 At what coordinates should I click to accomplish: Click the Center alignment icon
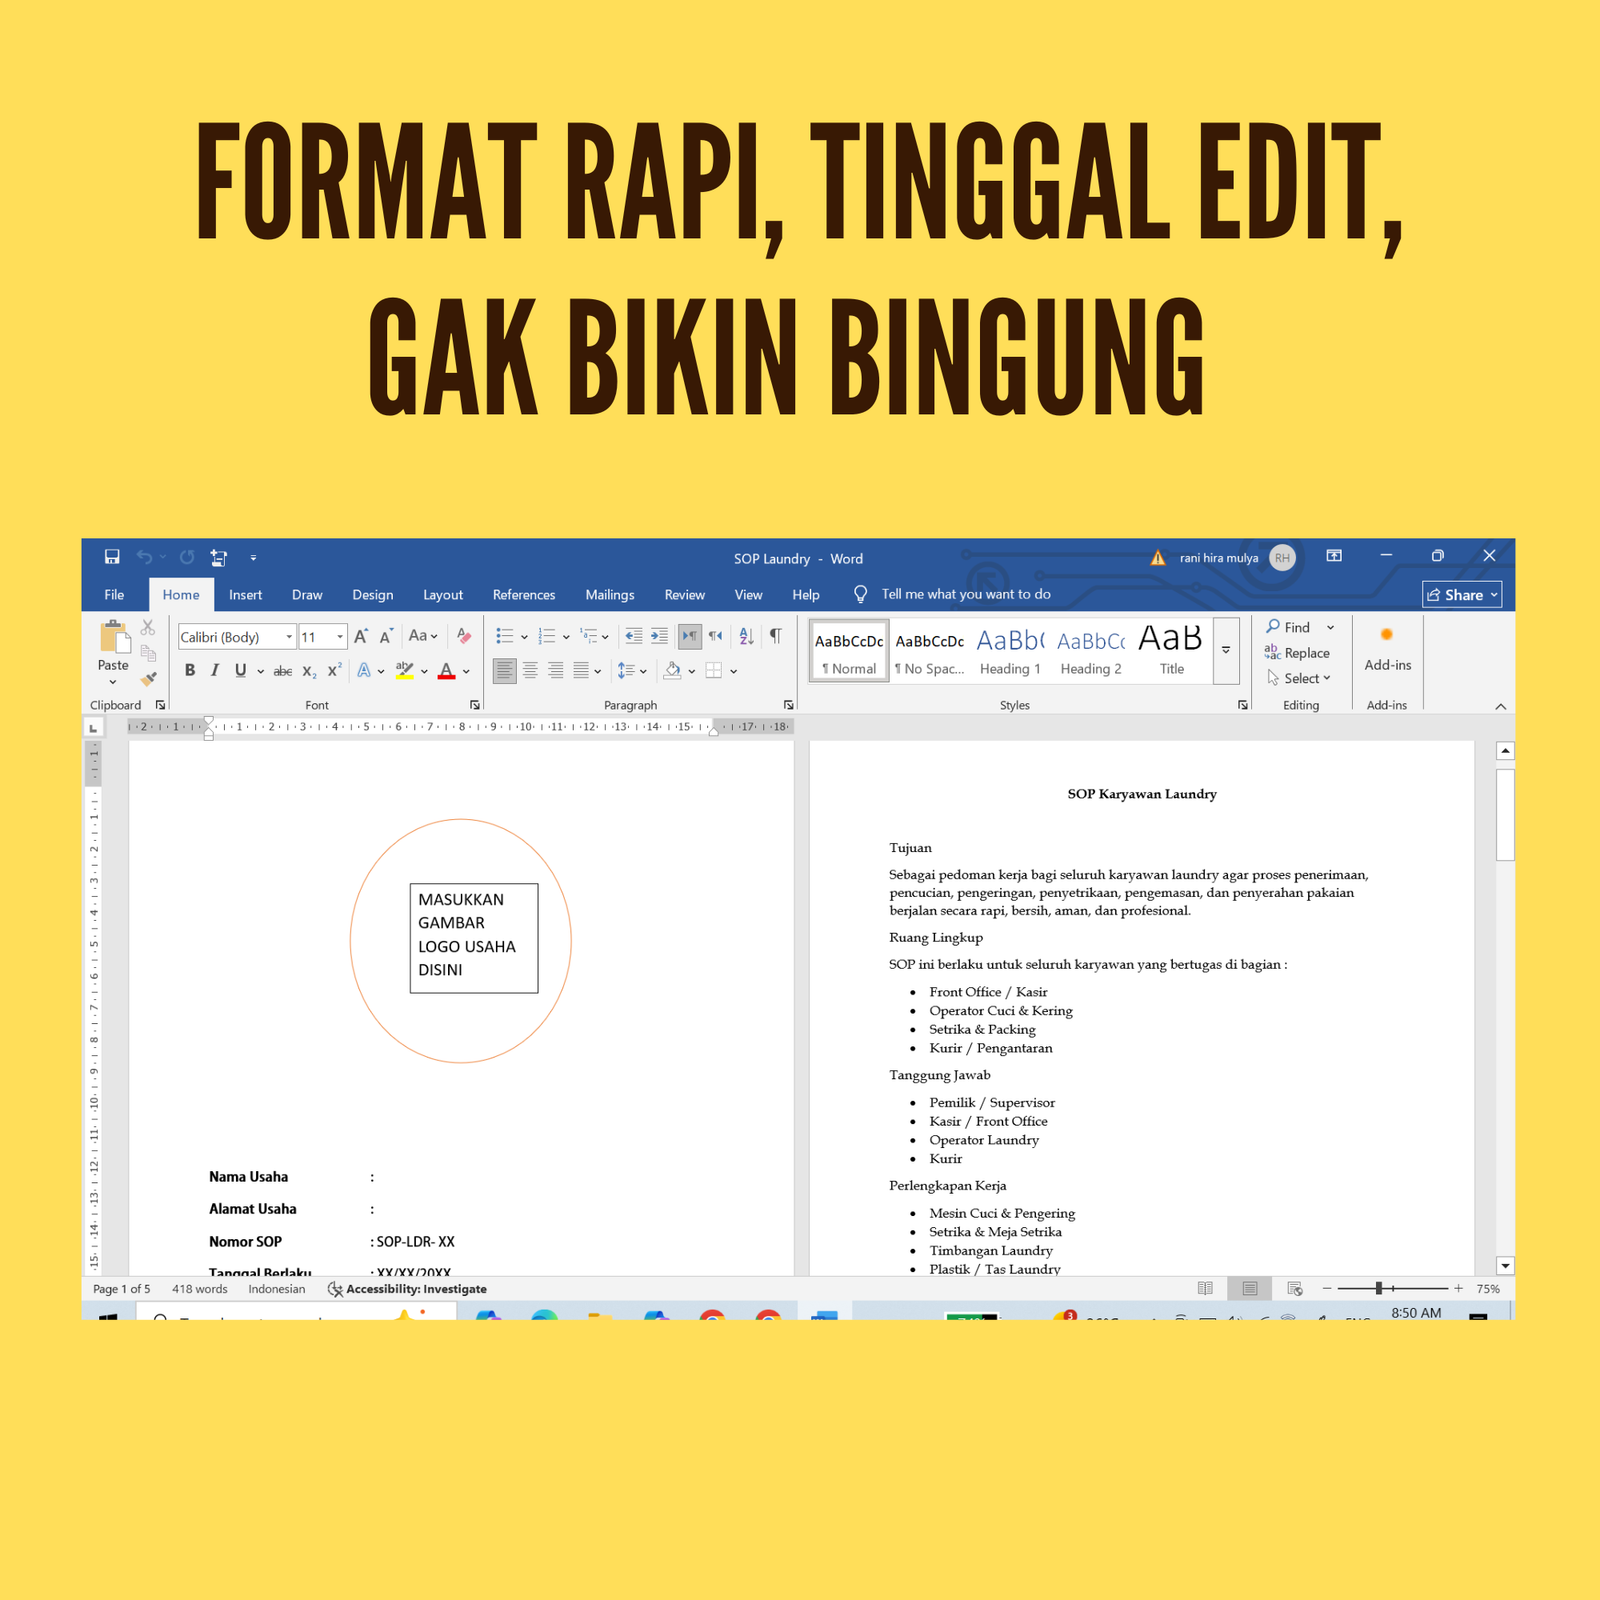[530, 671]
